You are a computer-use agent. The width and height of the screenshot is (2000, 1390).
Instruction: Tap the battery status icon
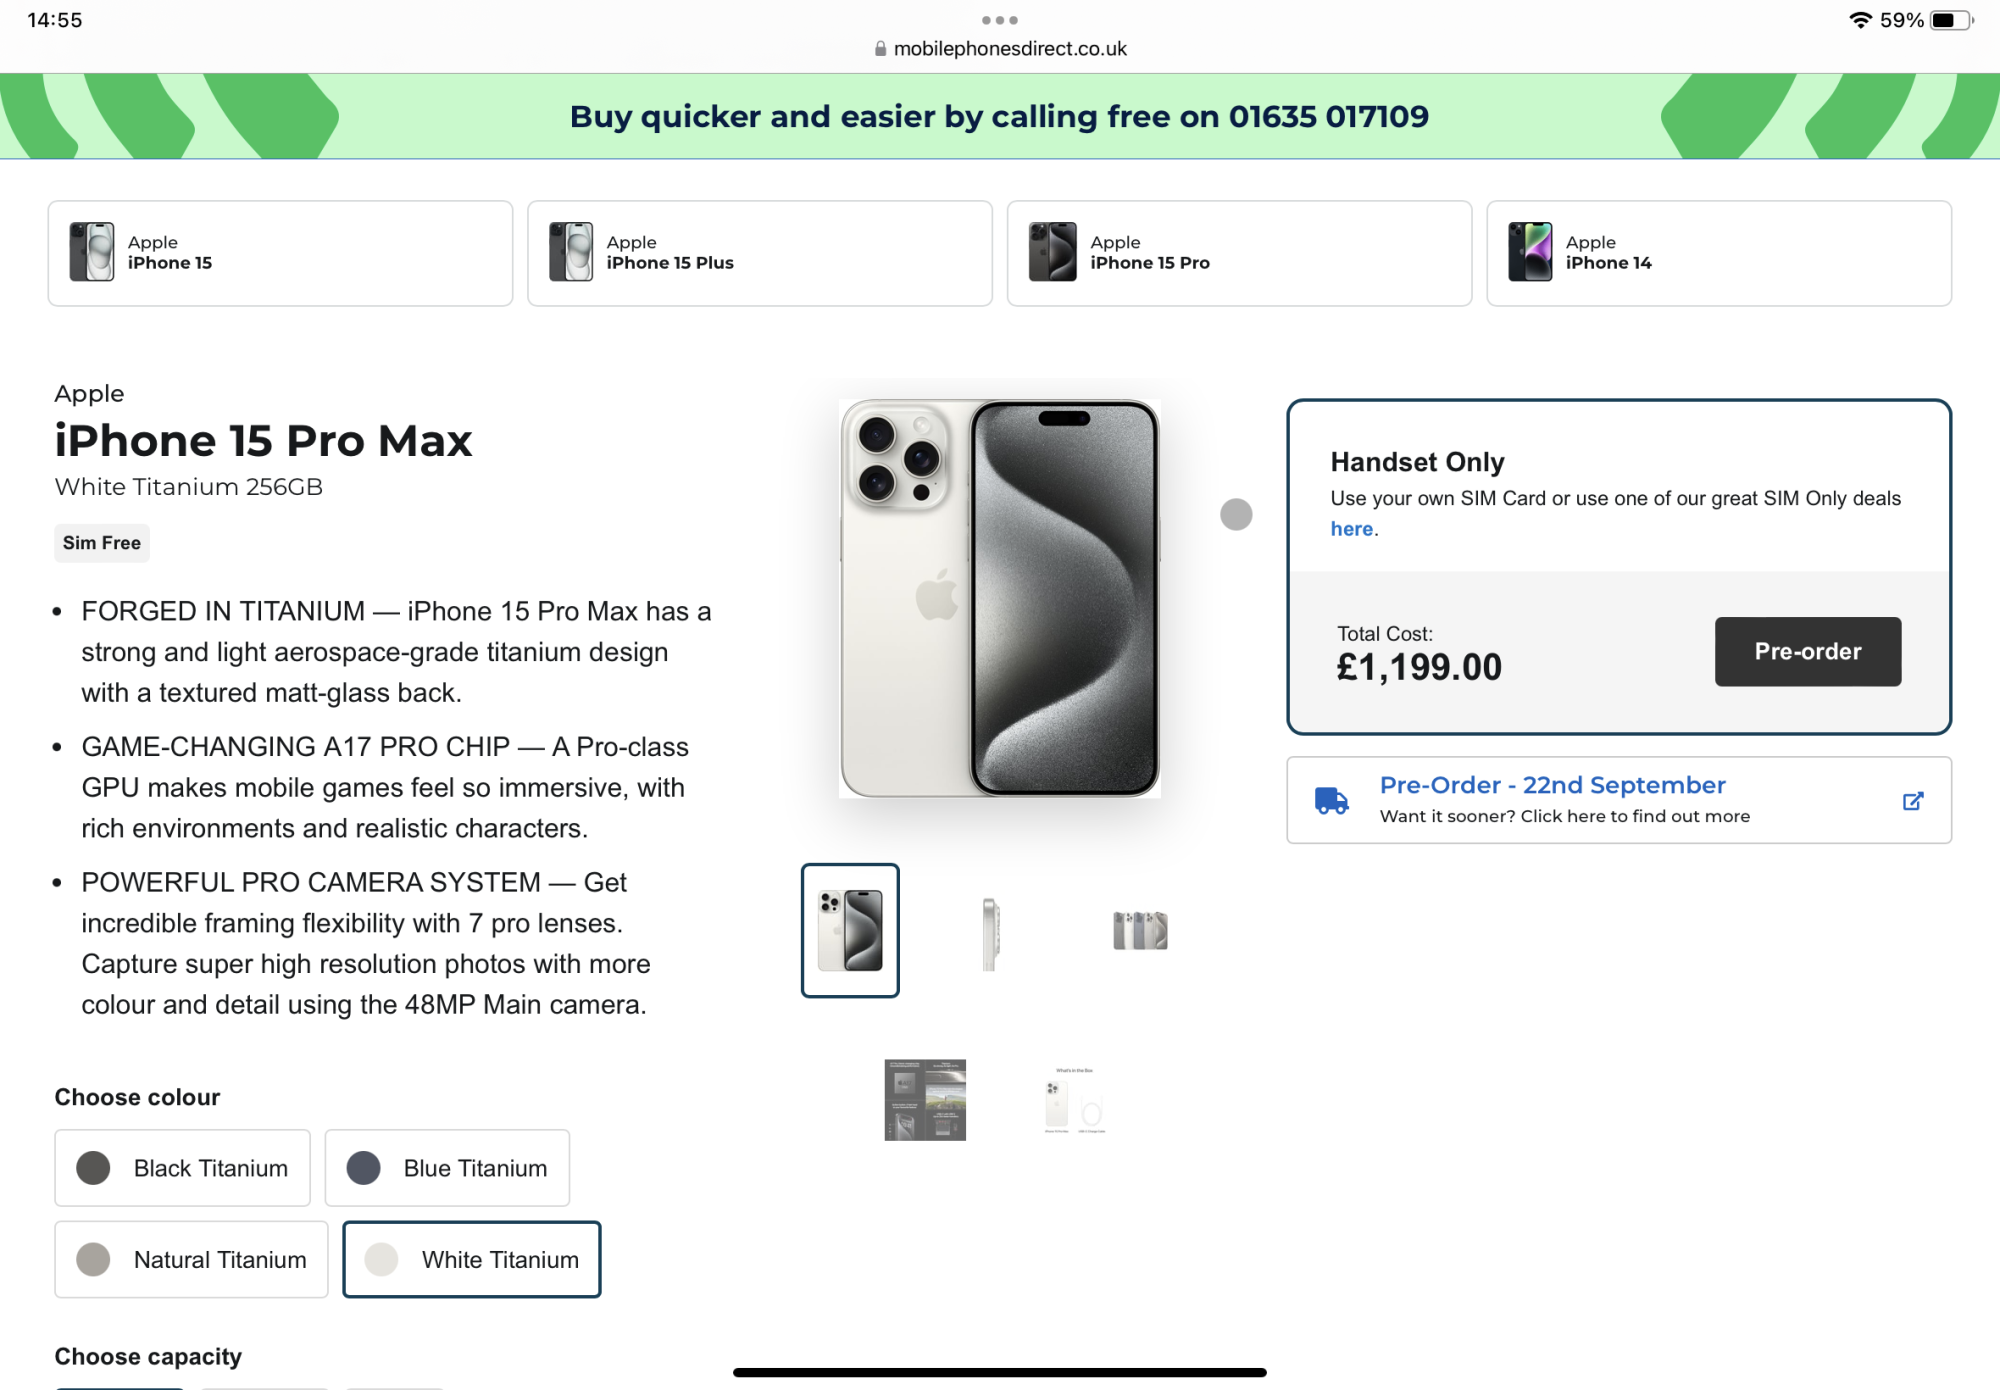[1951, 20]
